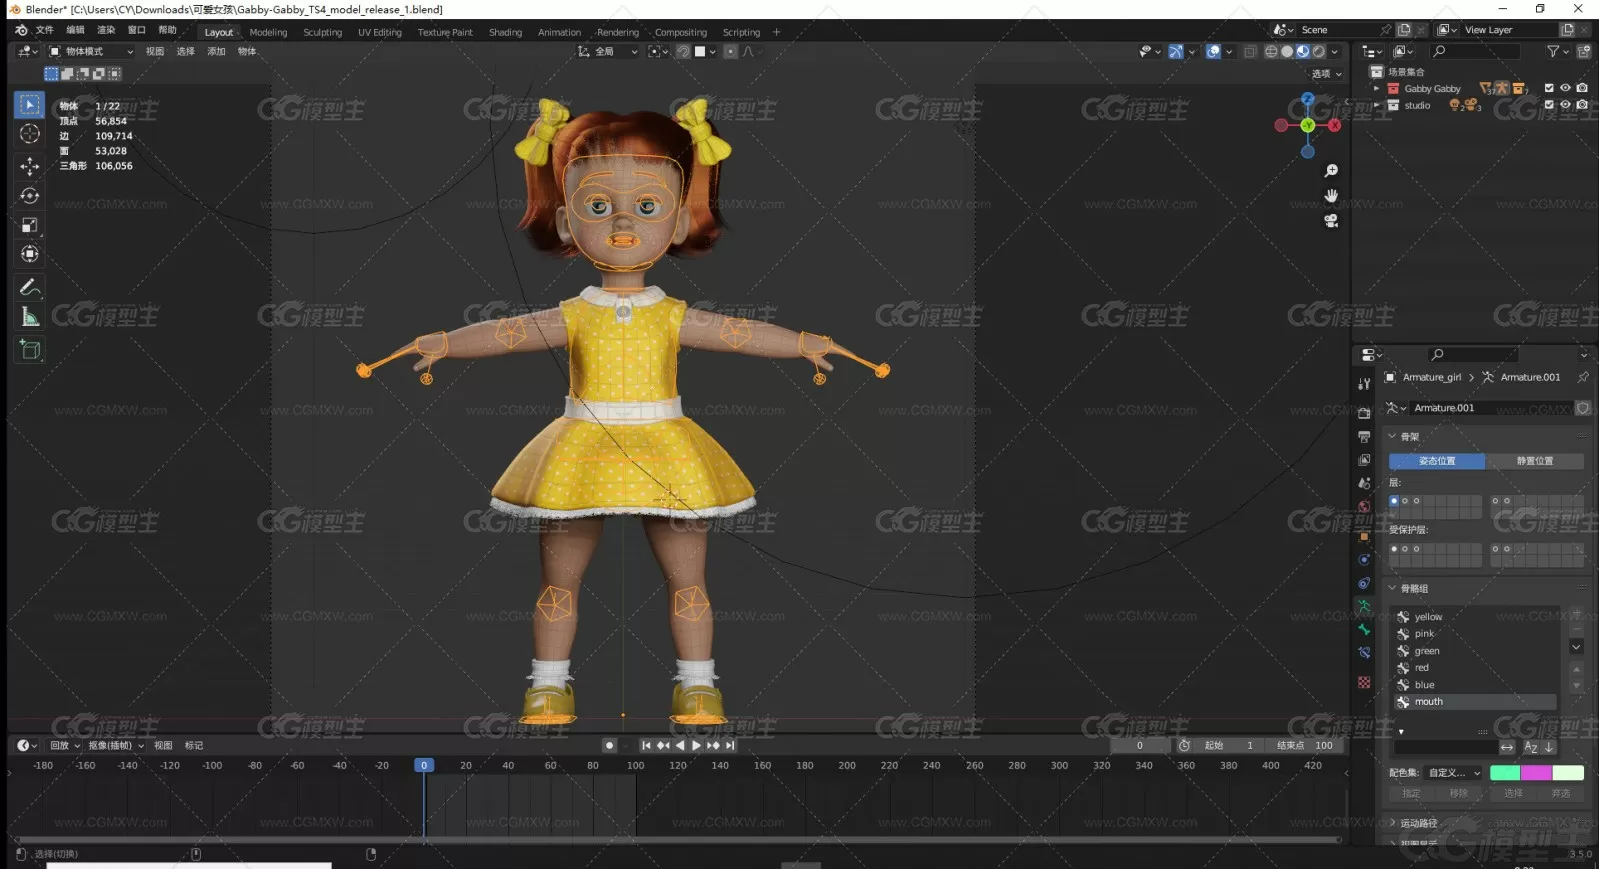This screenshot has height=869, width=1599.
Task: Enable wireframe viewport shading
Action: (1271, 52)
